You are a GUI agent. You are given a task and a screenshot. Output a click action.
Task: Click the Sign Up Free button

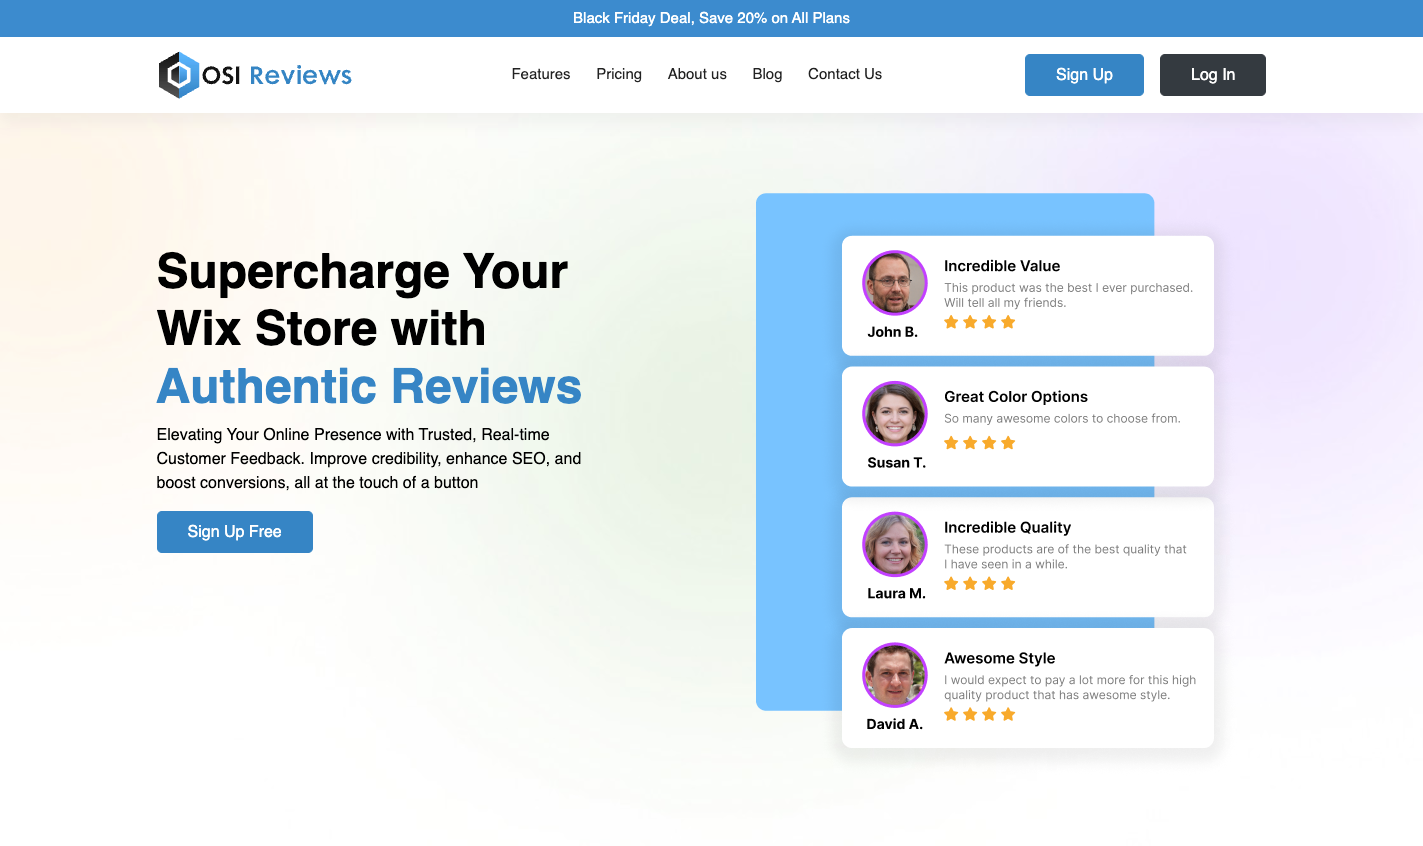(x=235, y=532)
